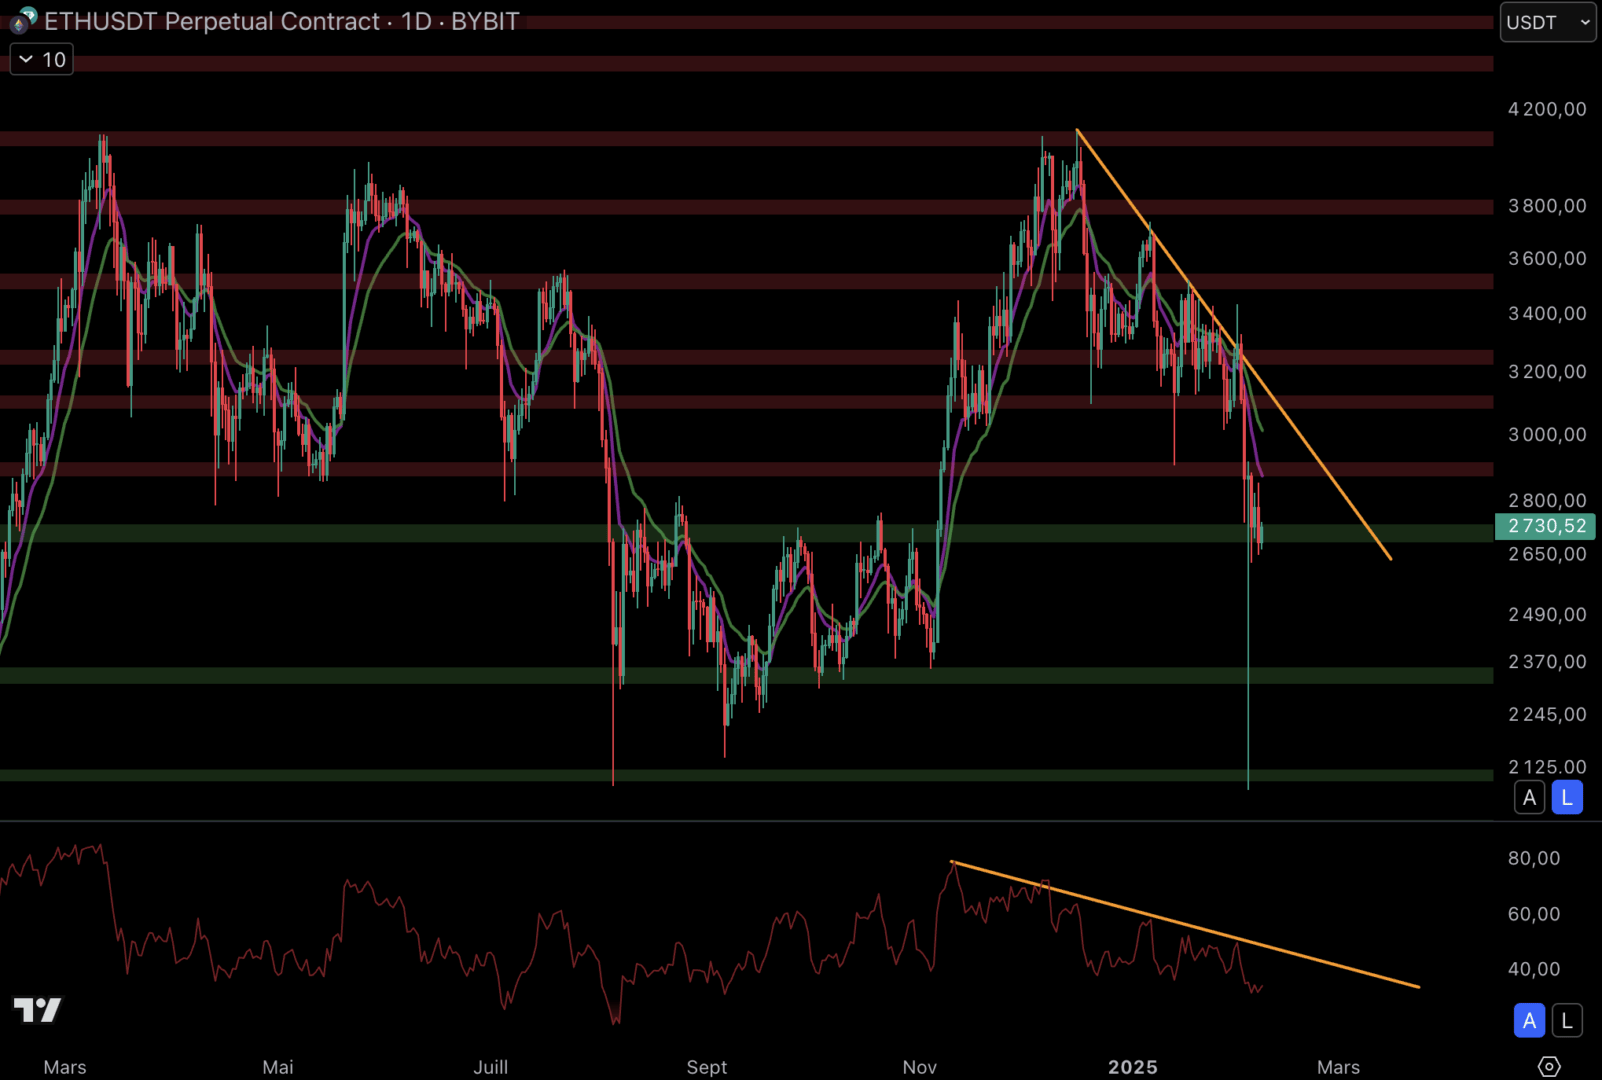Screen dimensions: 1602x1080
Task: Select the green support zone near 2 370
Action: coord(400,676)
